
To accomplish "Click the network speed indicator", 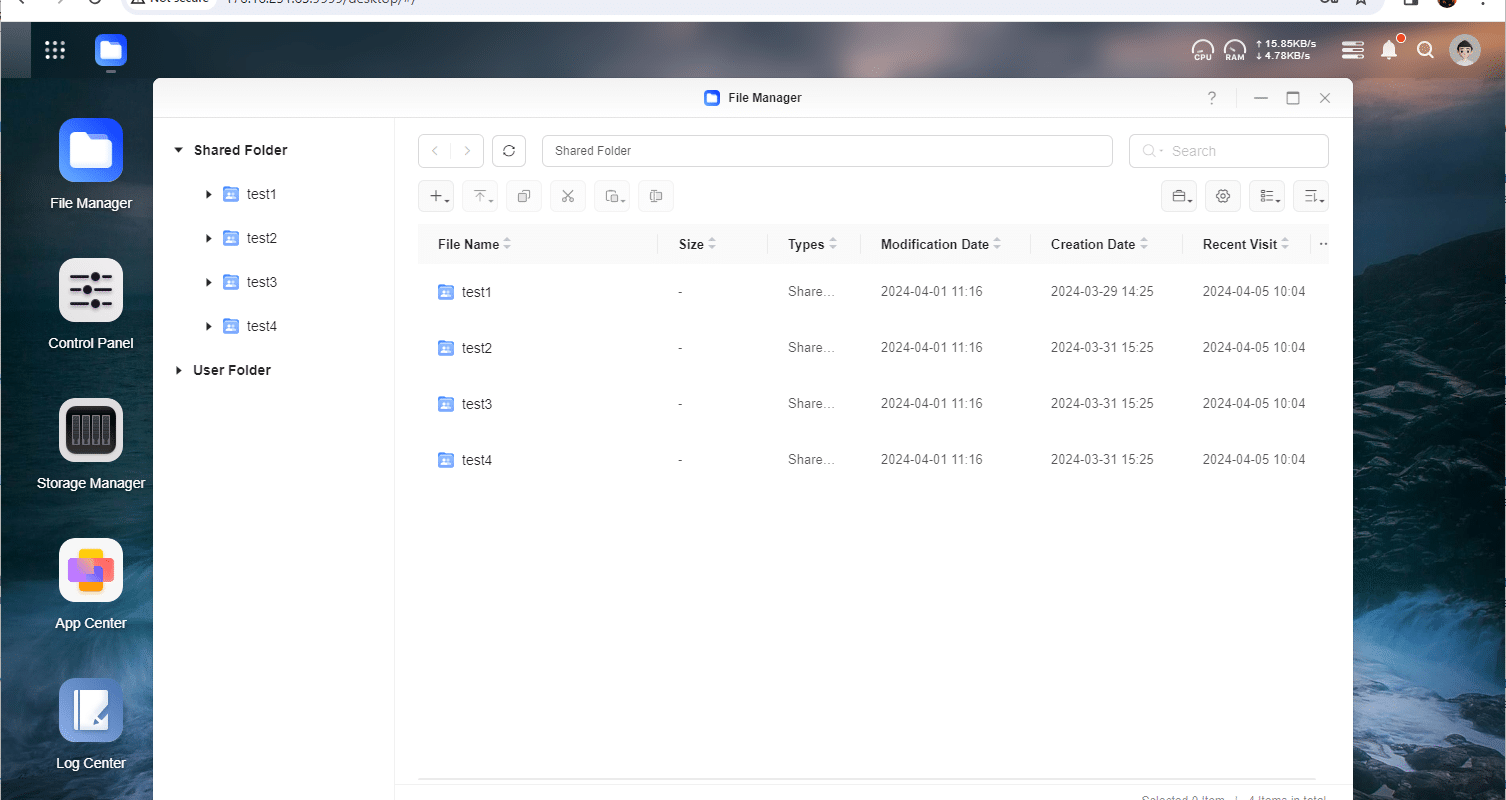I will point(1286,50).
